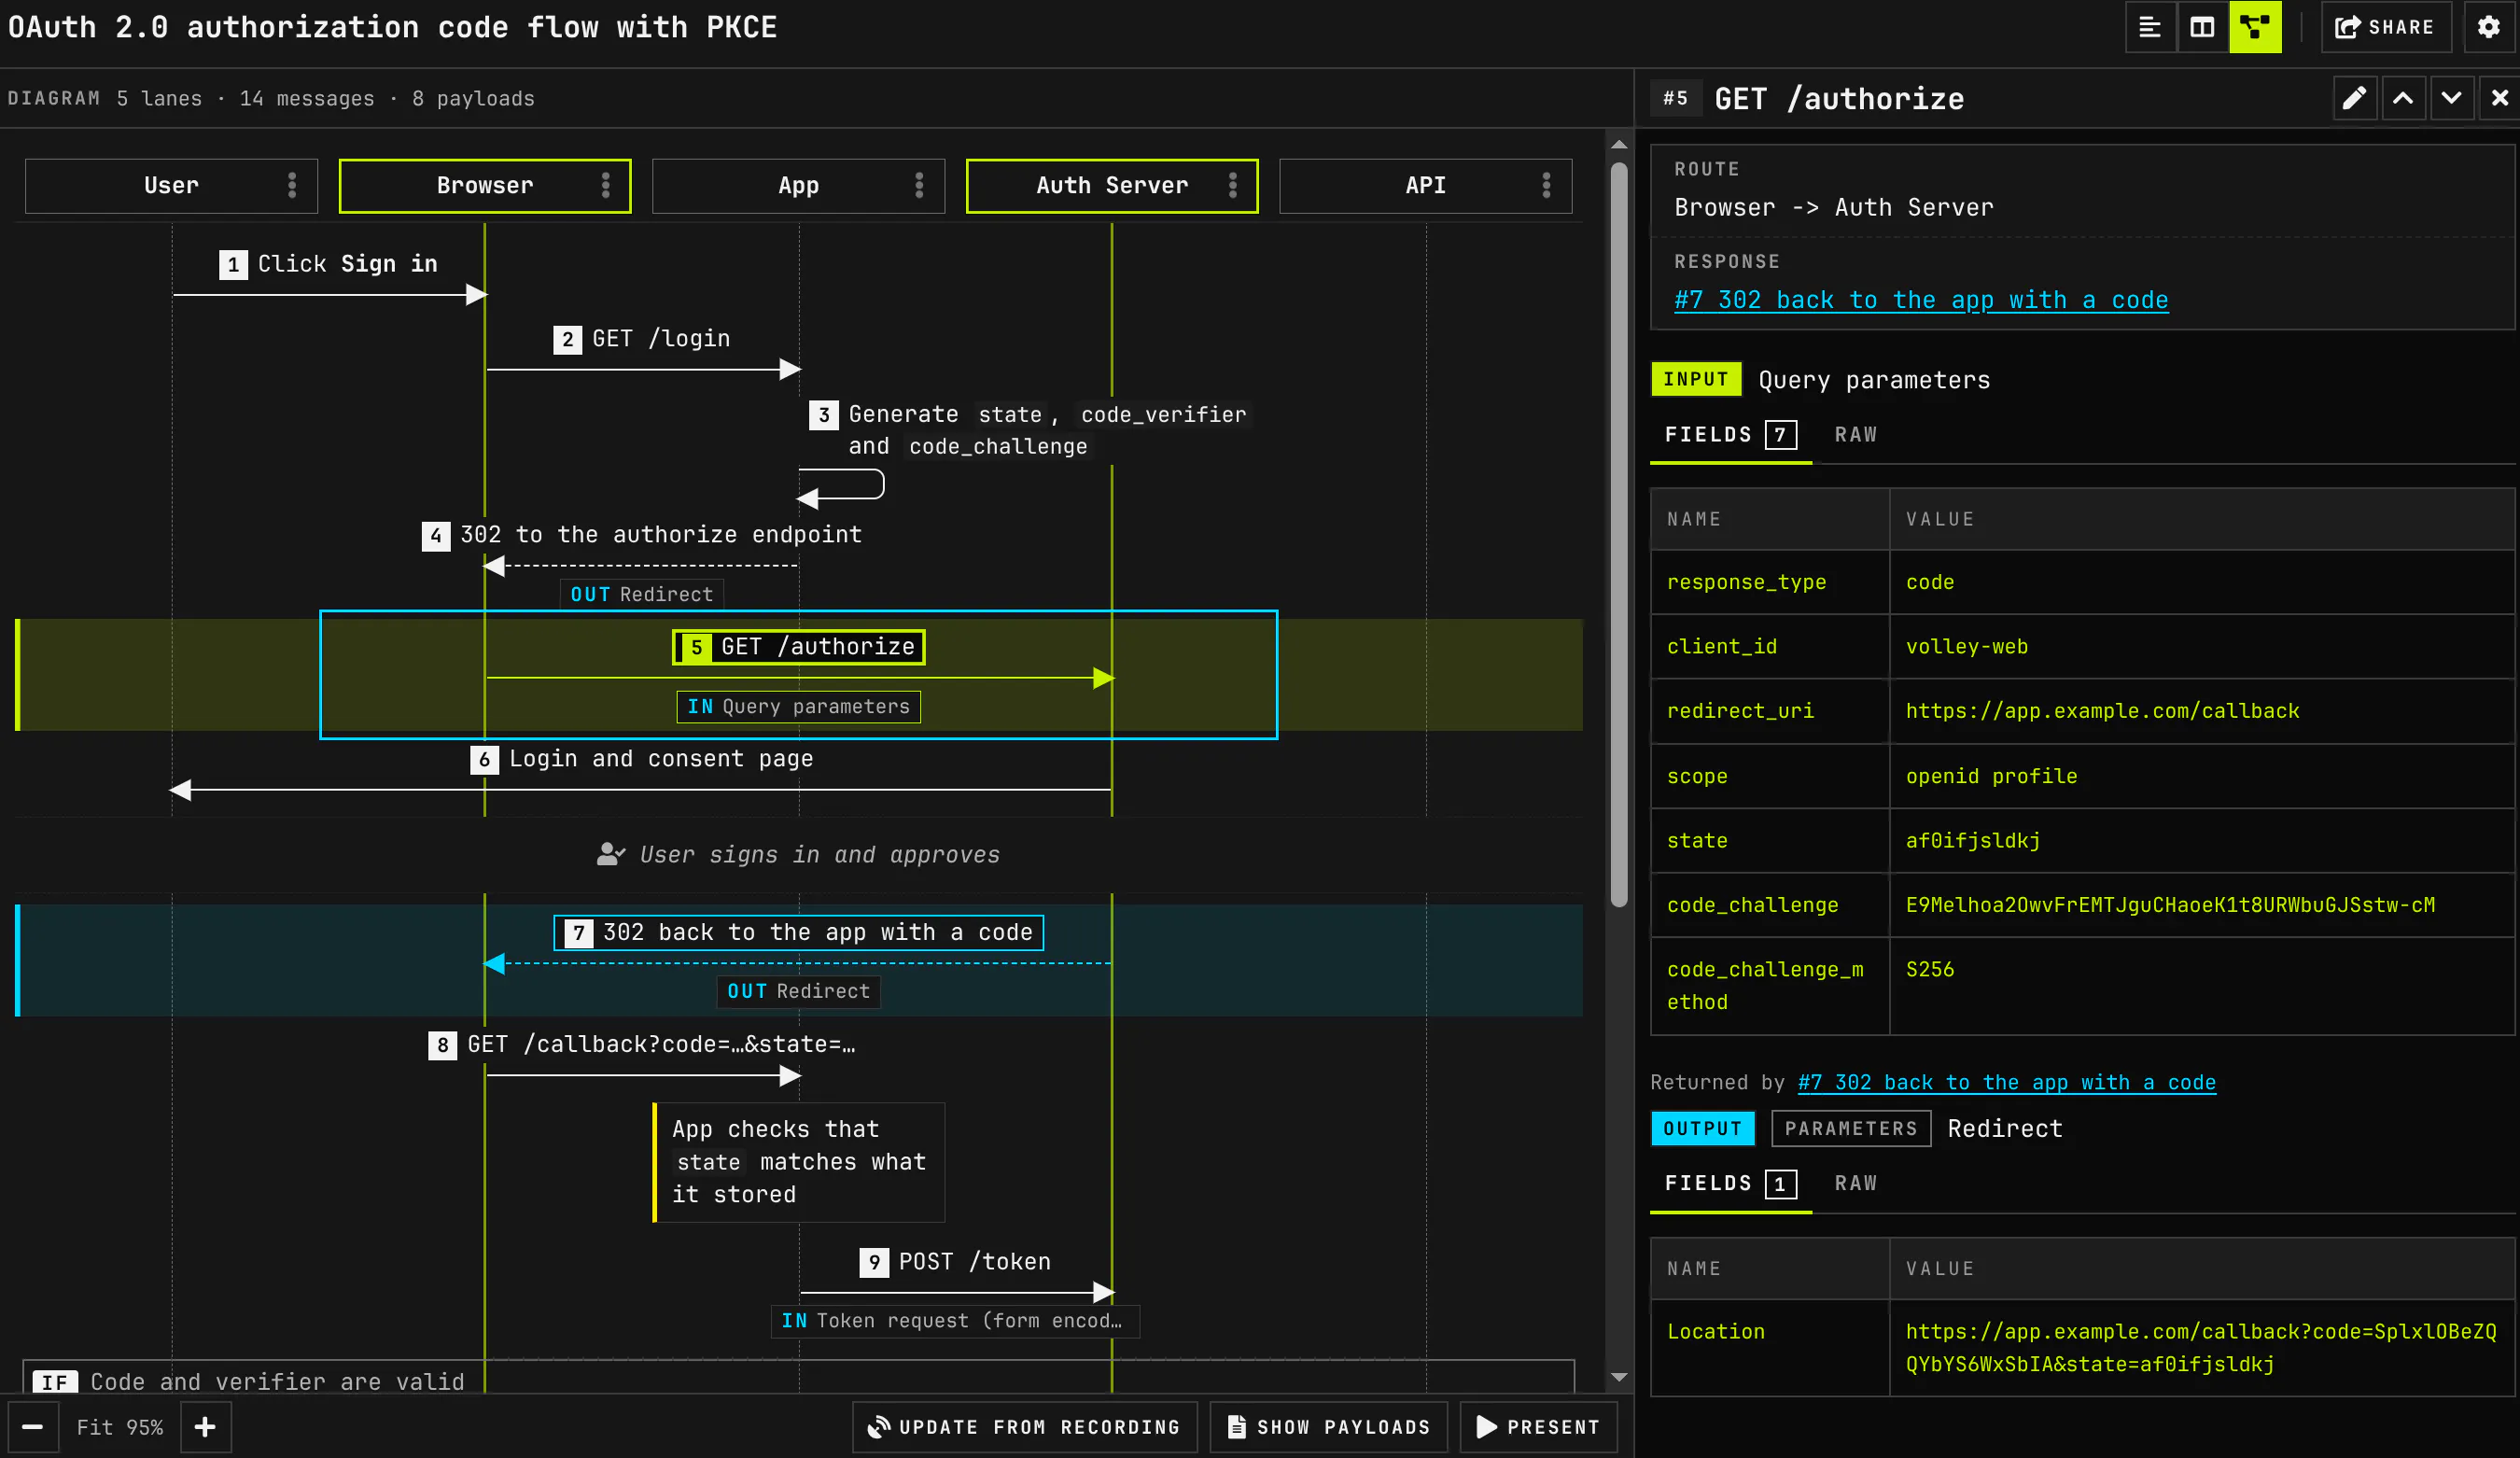2520x1458 pixels.
Task: Zoom in with the plus button
Action: point(205,1427)
